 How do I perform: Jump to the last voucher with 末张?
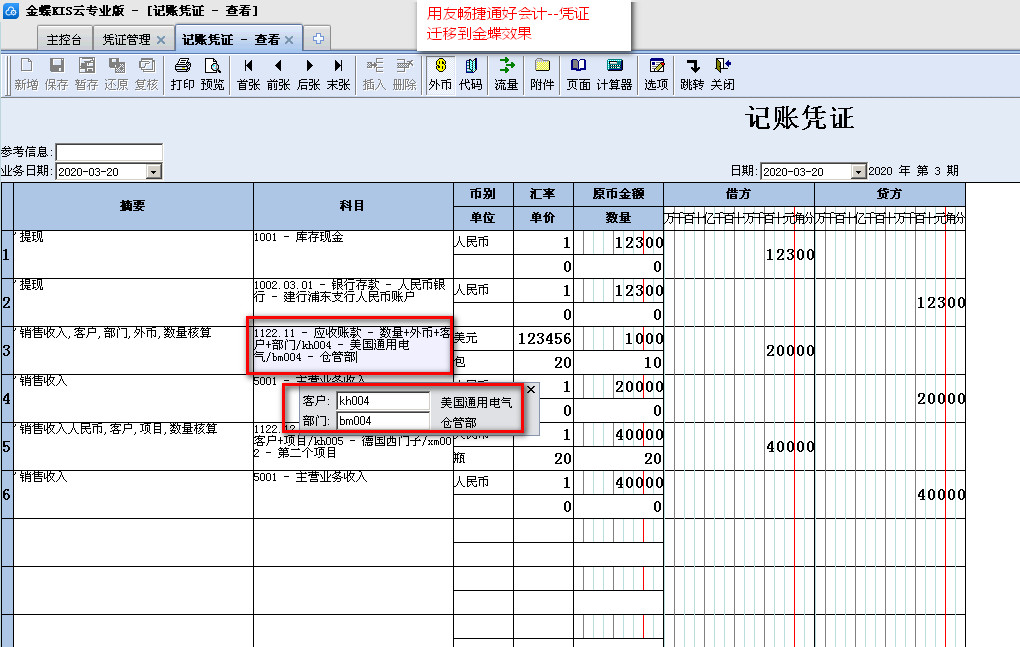point(338,74)
